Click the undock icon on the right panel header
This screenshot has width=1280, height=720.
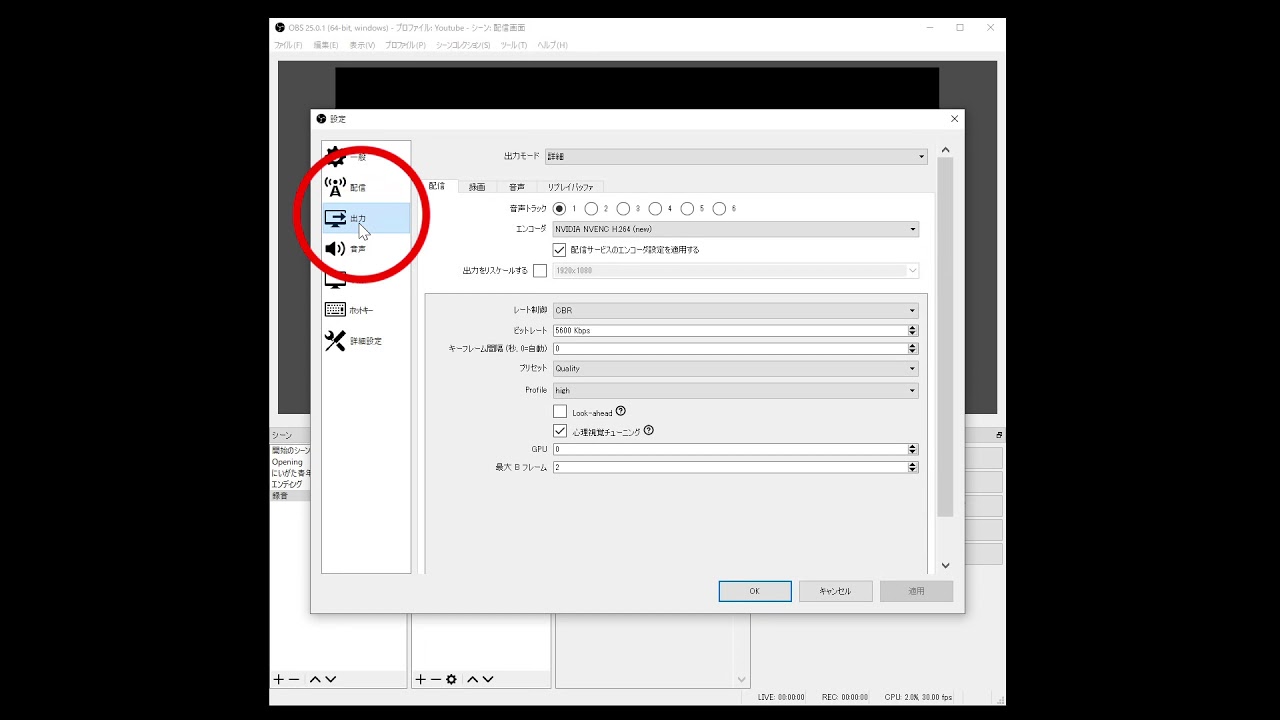point(999,435)
